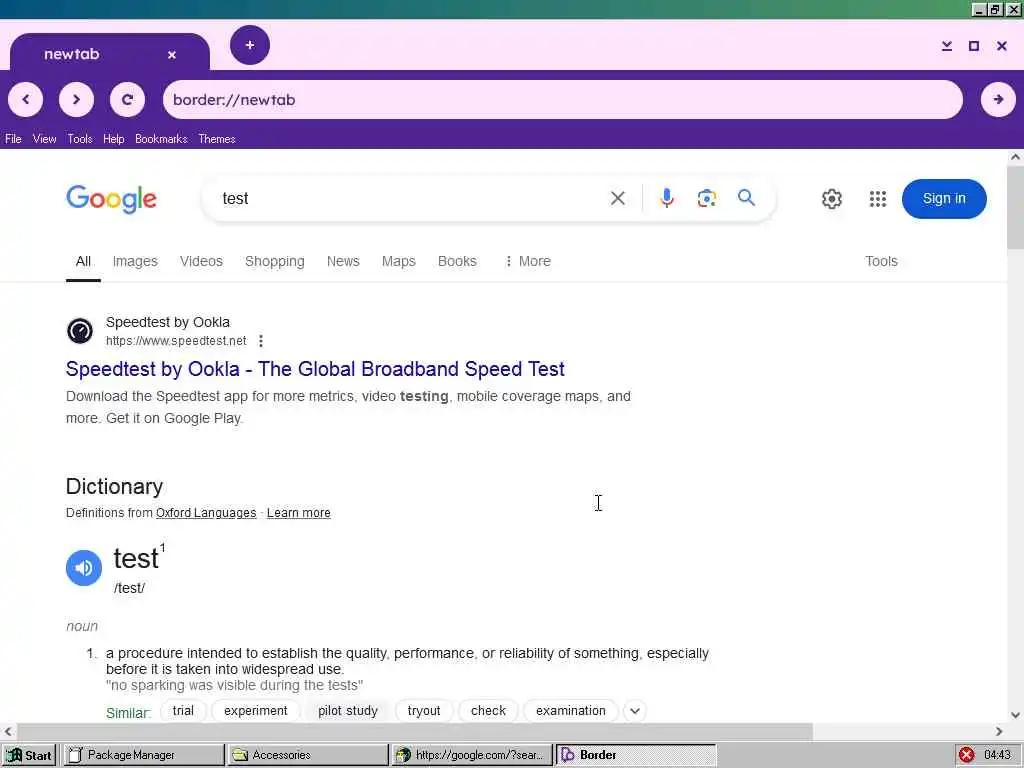Open the Themes menu
1024x768 pixels.
(x=217, y=139)
